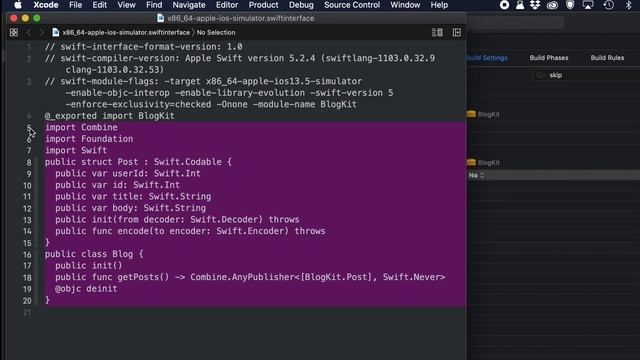Open the Debug menu
Viewport: 640px width, 360px height.
[301, 5]
